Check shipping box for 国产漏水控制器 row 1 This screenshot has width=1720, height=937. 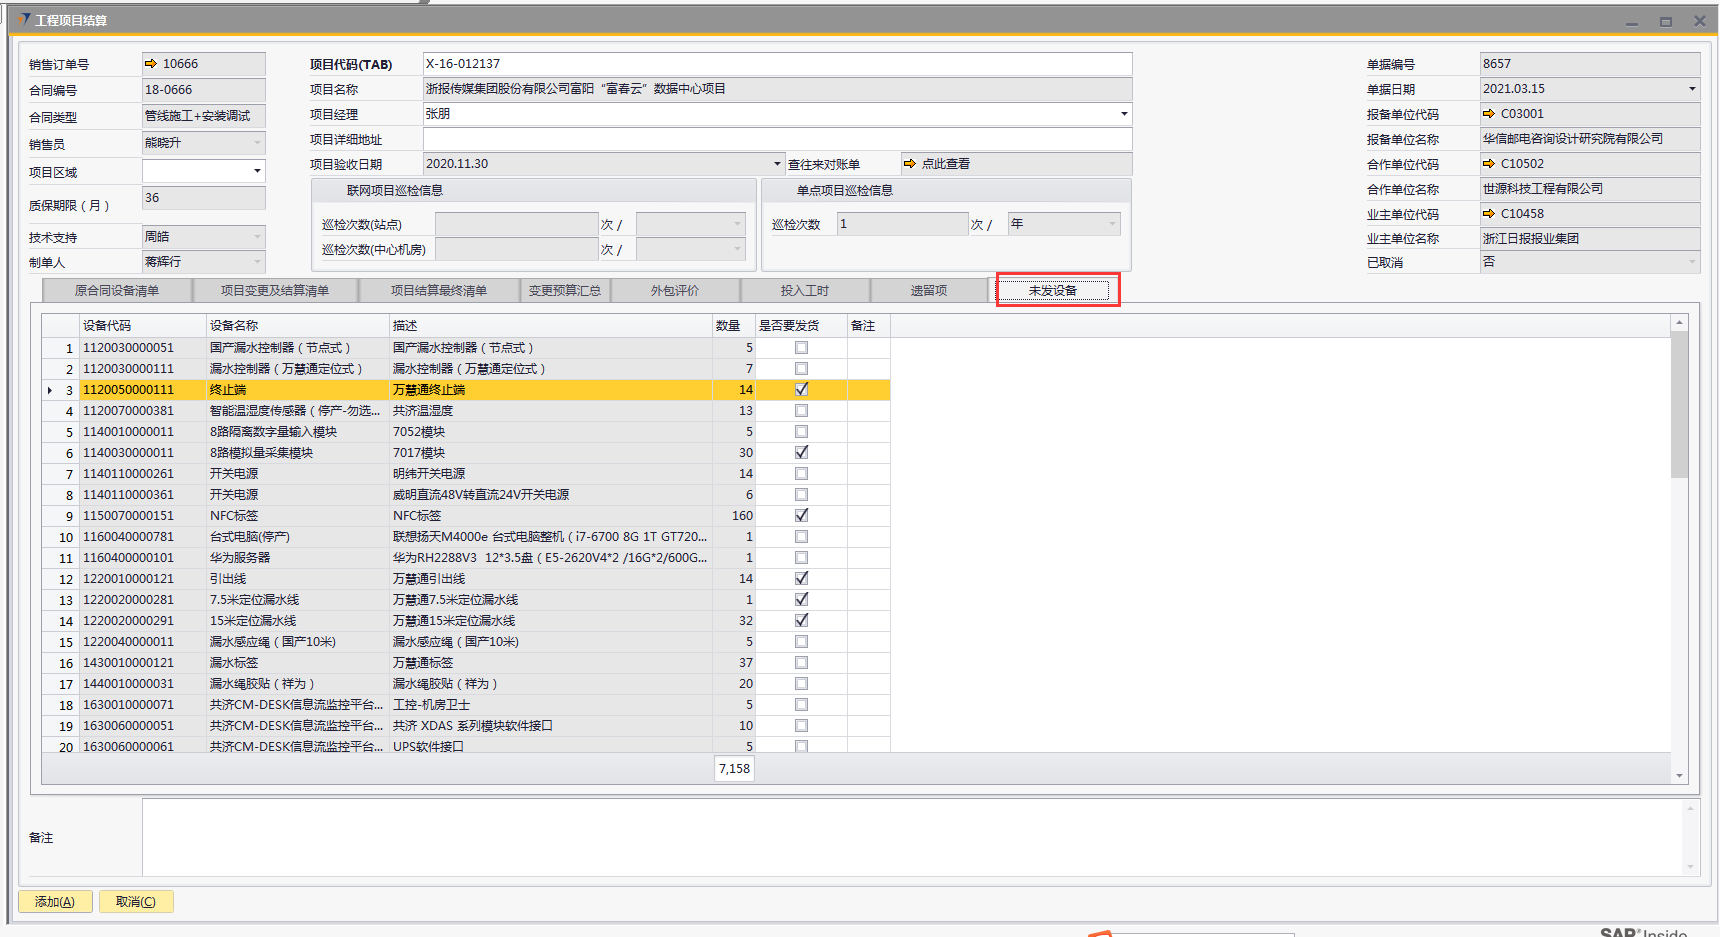pos(801,348)
